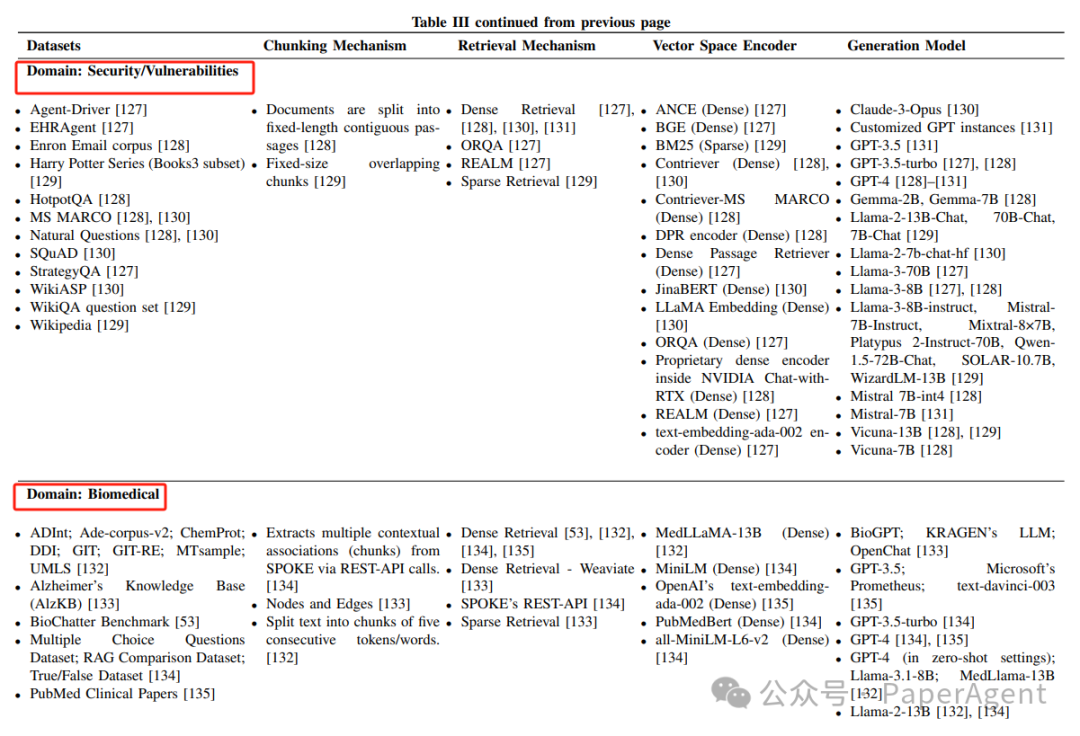Image resolution: width=1080 pixels, height=736 pixels.
Task: Select the 'REALM (Dense) [127]' encoder entry
Action: click(727, 414)
